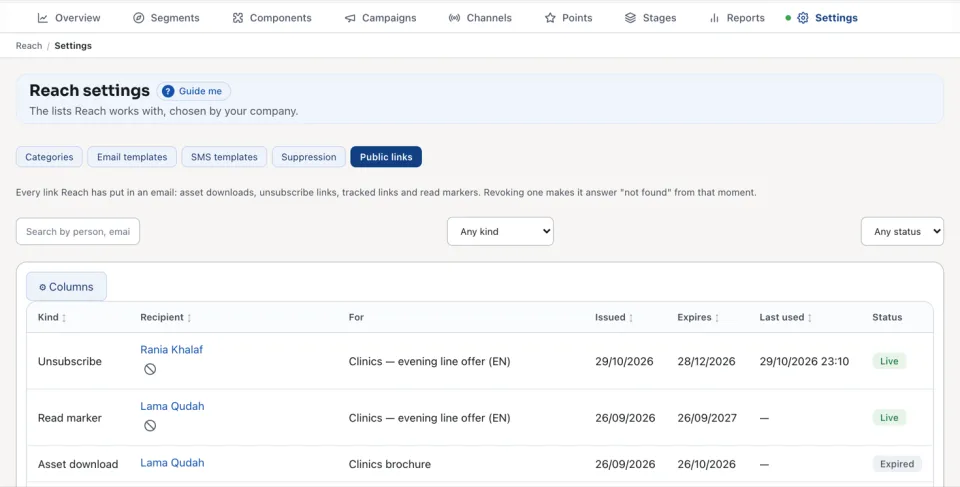Image resolution: width=960 pixels, height=487 pixels.
Task: Switch to the SMS templates tab
Action: pyautogui.click(x=224, y=157)
